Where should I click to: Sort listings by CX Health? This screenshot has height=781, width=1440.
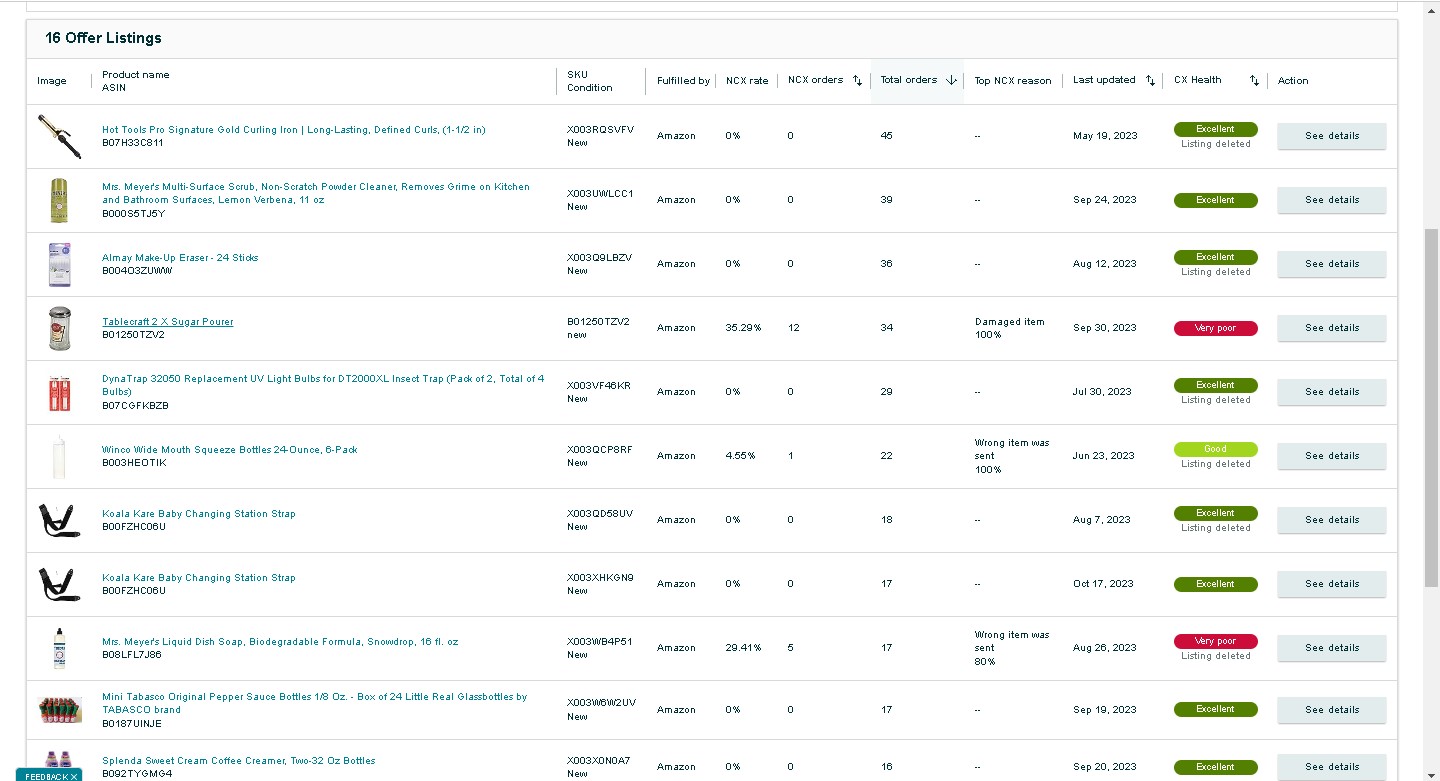point(1254,81)
